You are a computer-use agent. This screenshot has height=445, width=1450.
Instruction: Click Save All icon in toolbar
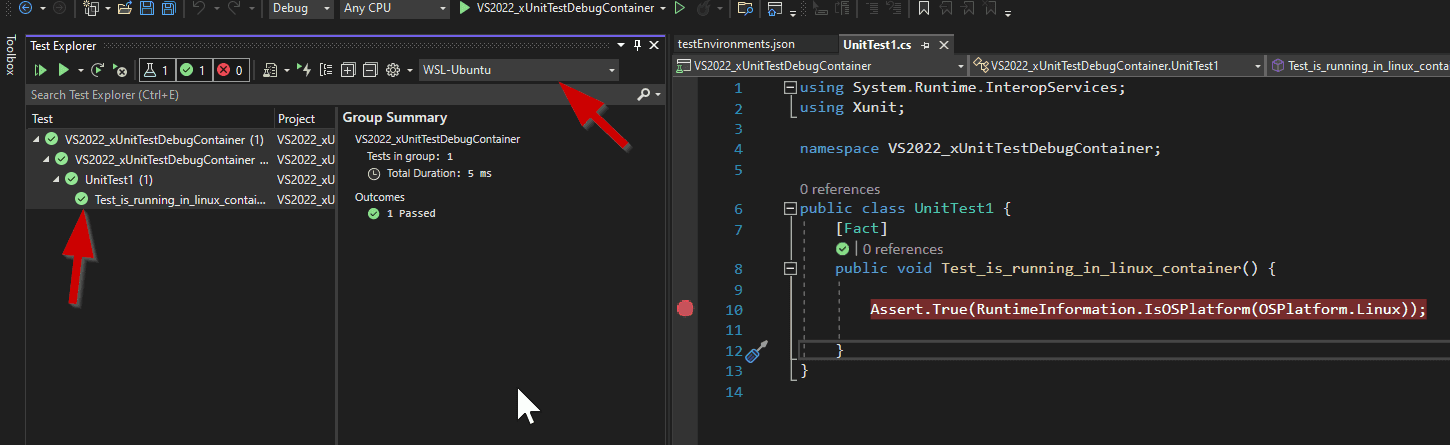pos(168,9)
